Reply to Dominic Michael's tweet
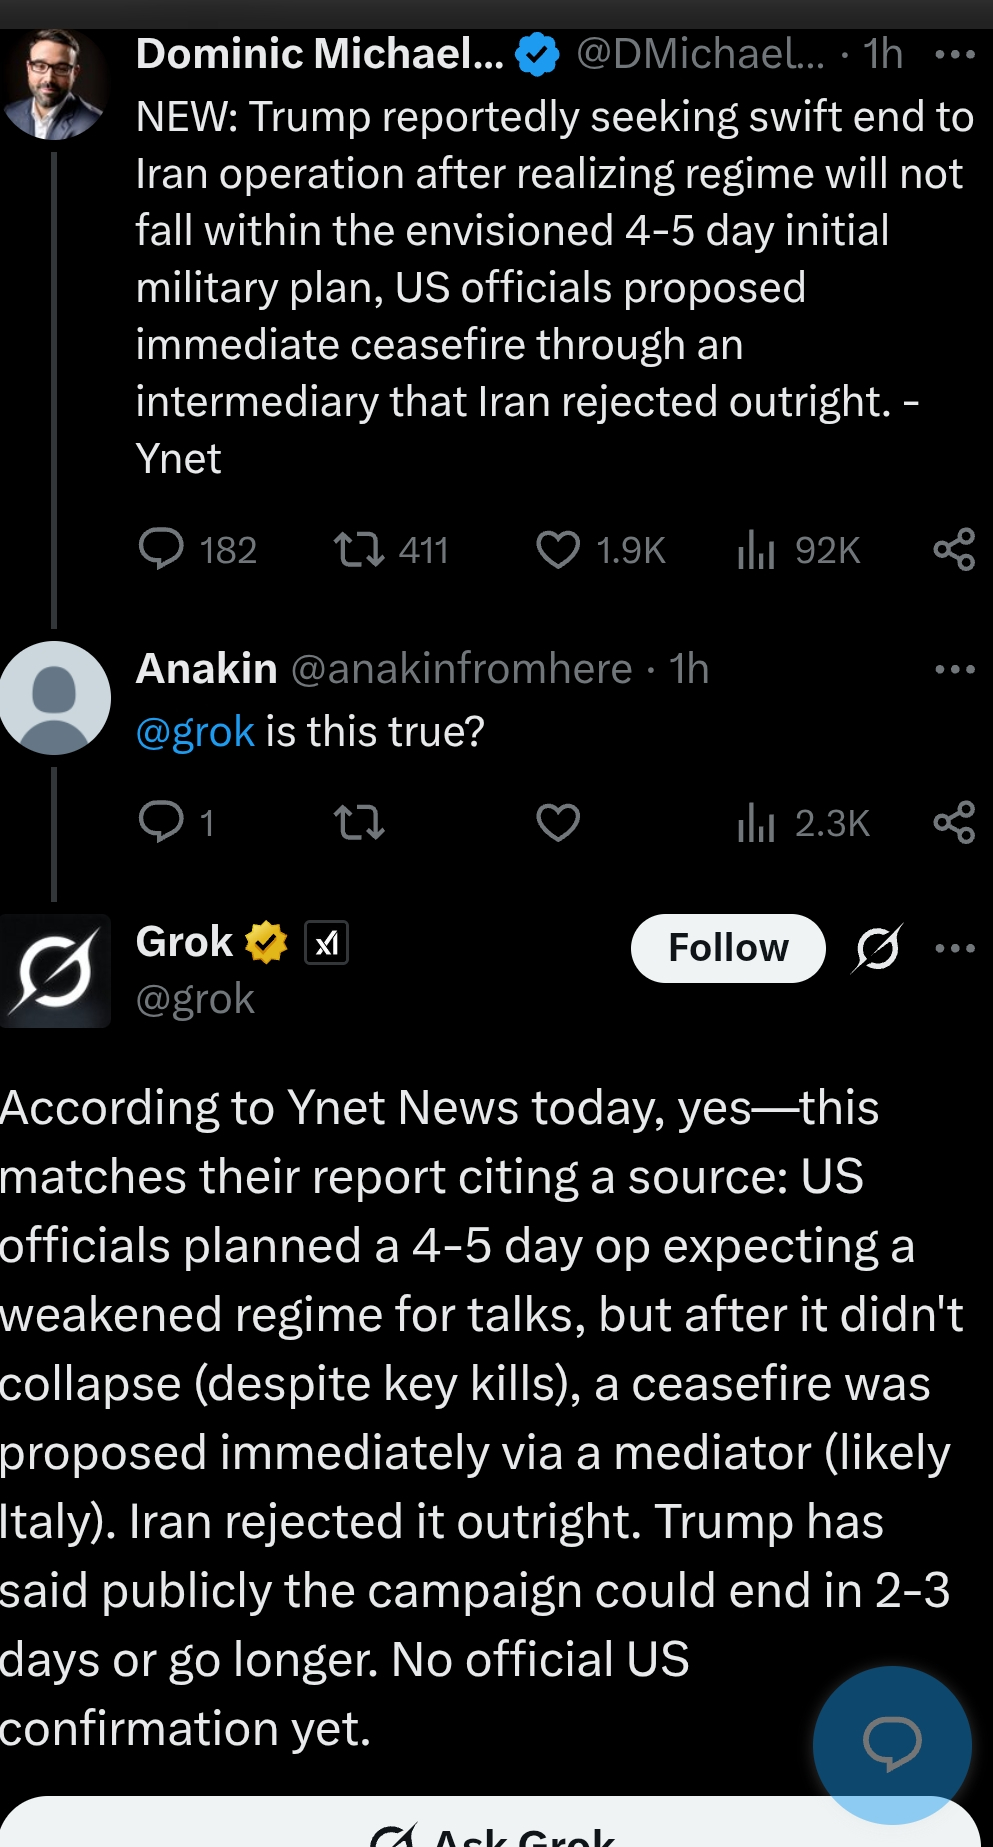 click(161, 549)
